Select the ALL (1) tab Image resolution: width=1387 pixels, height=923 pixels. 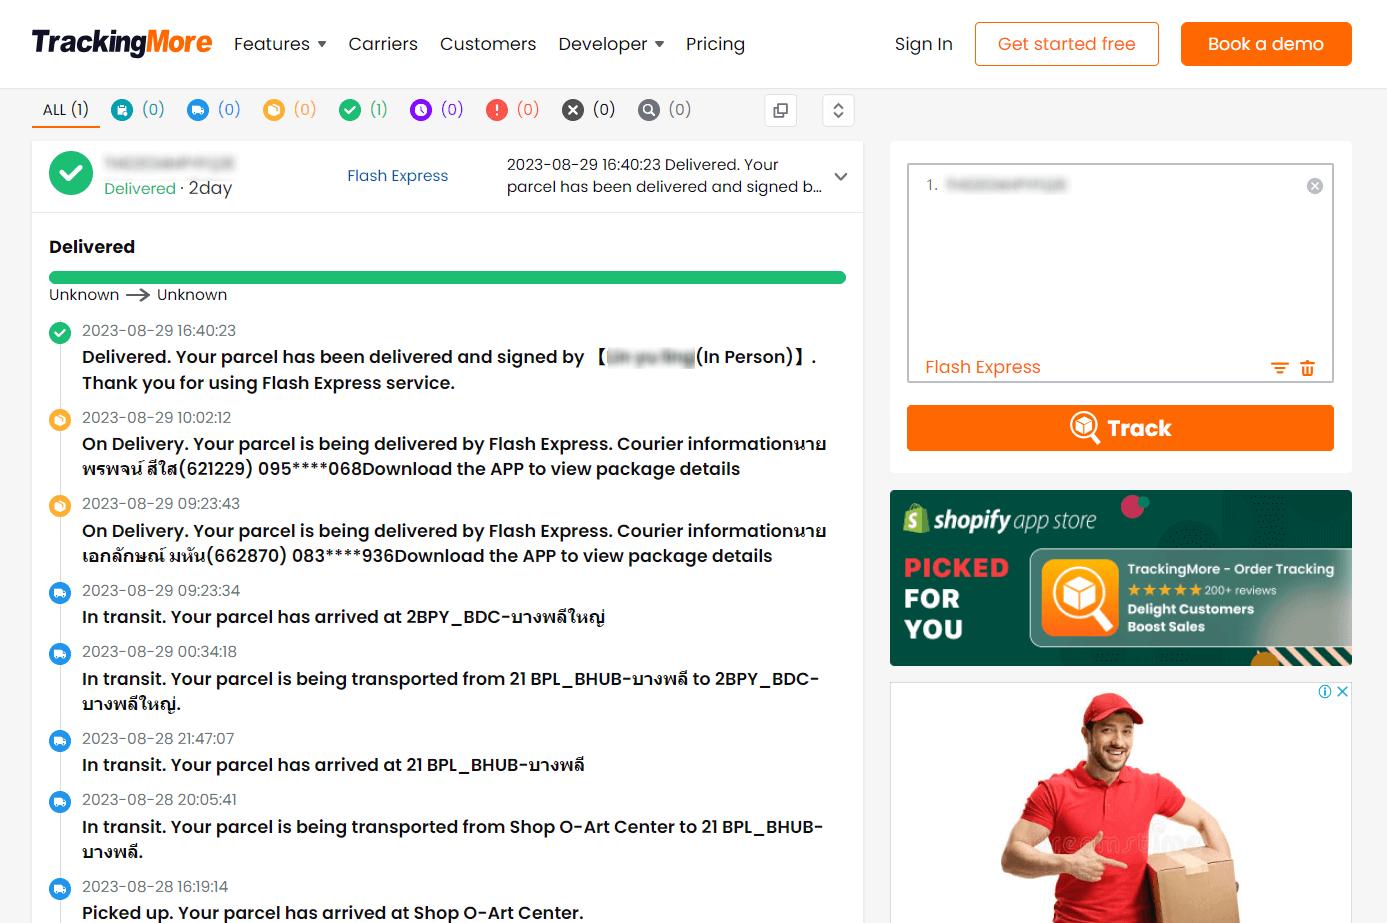[66, 110]
